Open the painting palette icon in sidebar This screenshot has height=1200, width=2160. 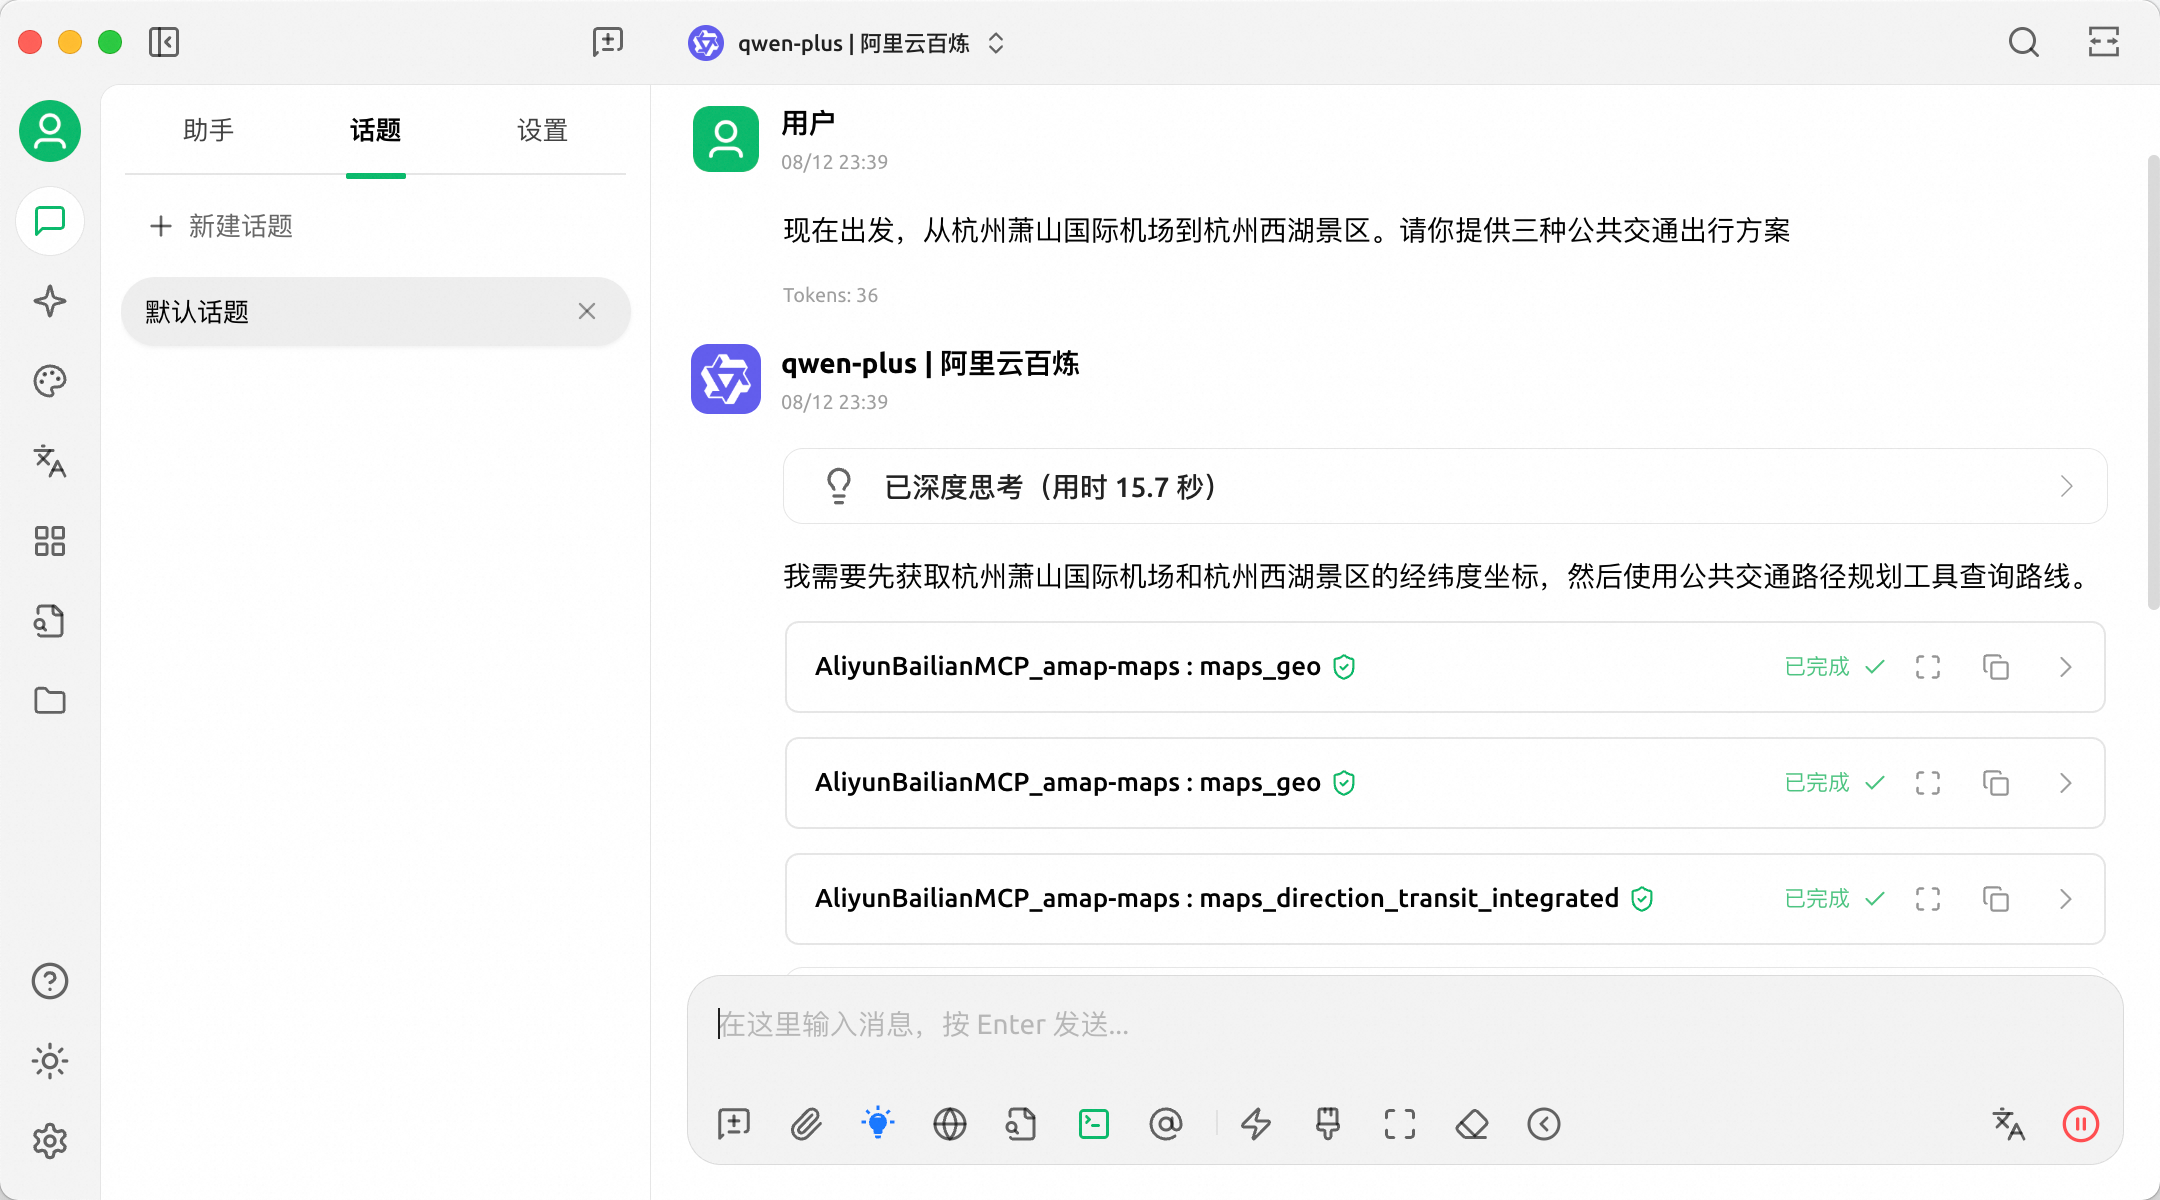(x=50, y=381)
